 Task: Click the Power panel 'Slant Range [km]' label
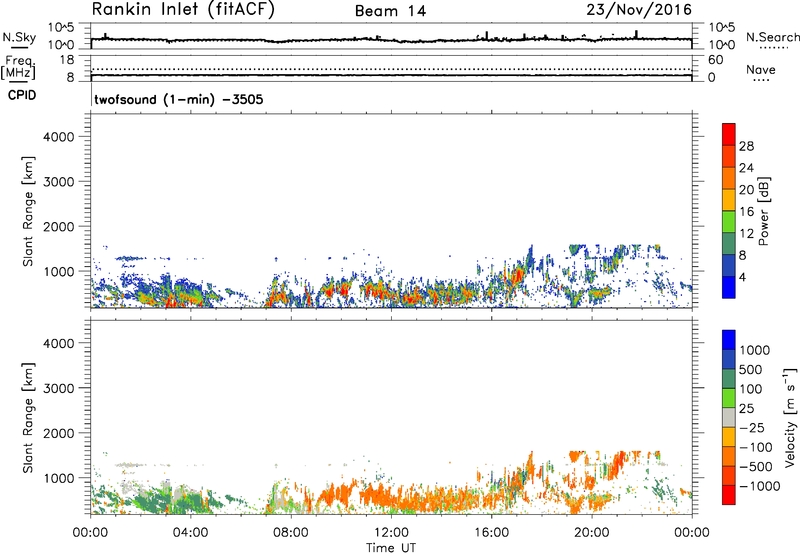pos(28,211)
